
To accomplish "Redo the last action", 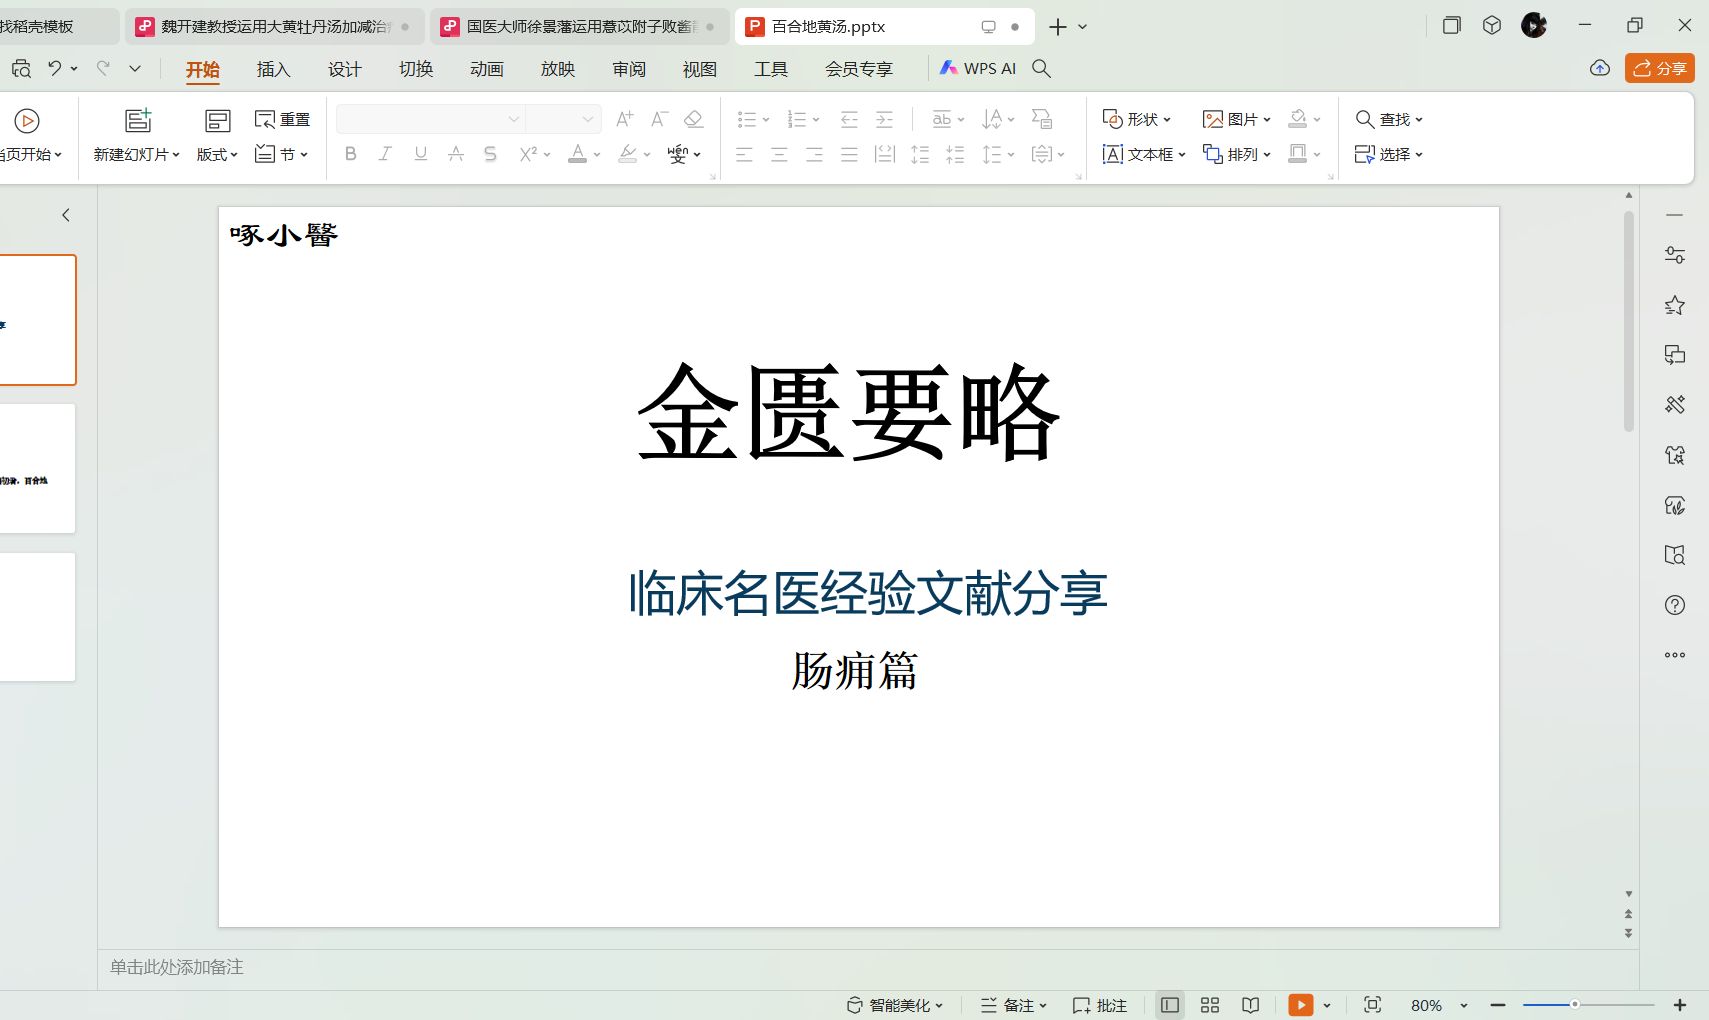I will click(103, 68).
